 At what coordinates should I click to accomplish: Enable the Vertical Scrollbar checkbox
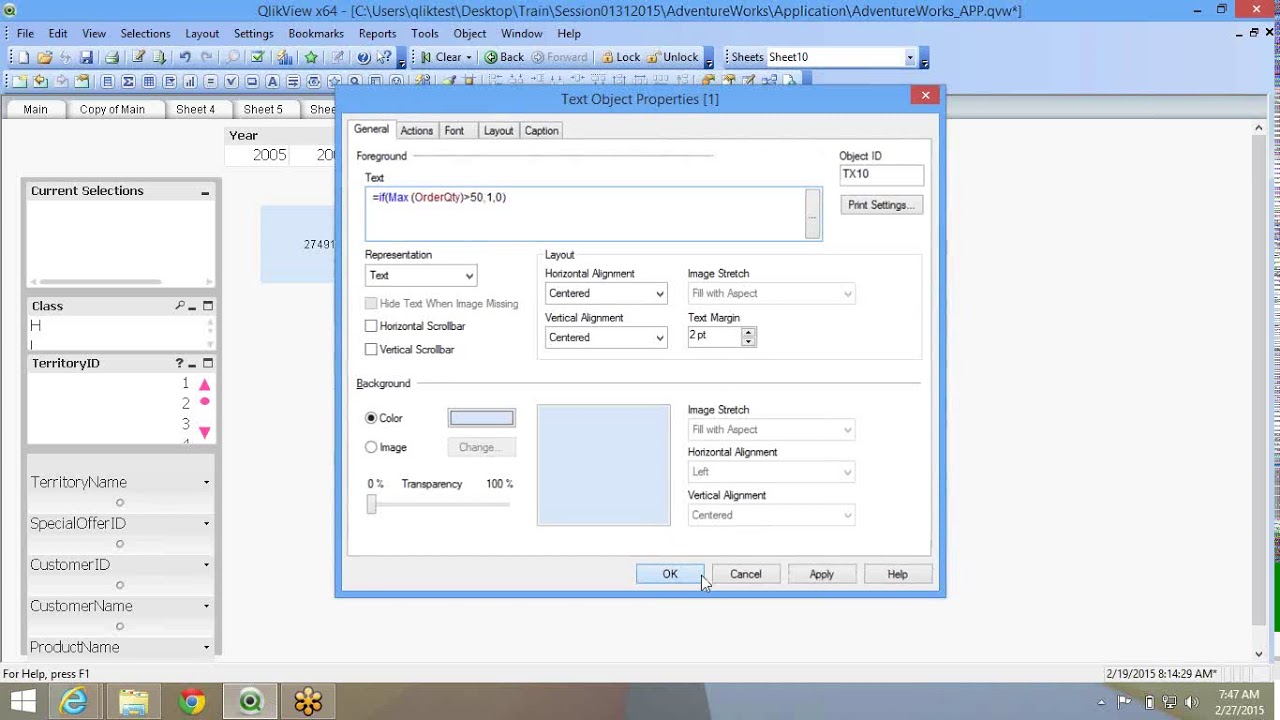tap(371, 350)
